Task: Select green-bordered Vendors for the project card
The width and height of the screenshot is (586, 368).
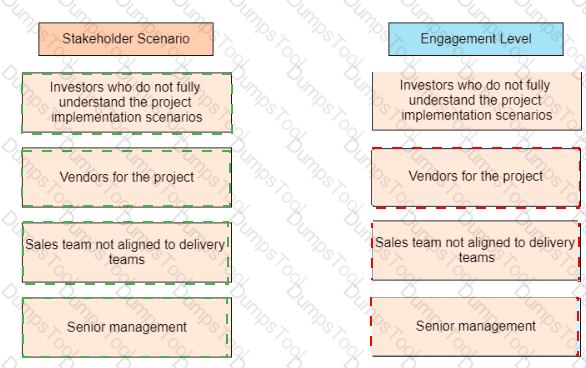Action: pyautogui.click(x=127, y=177)
